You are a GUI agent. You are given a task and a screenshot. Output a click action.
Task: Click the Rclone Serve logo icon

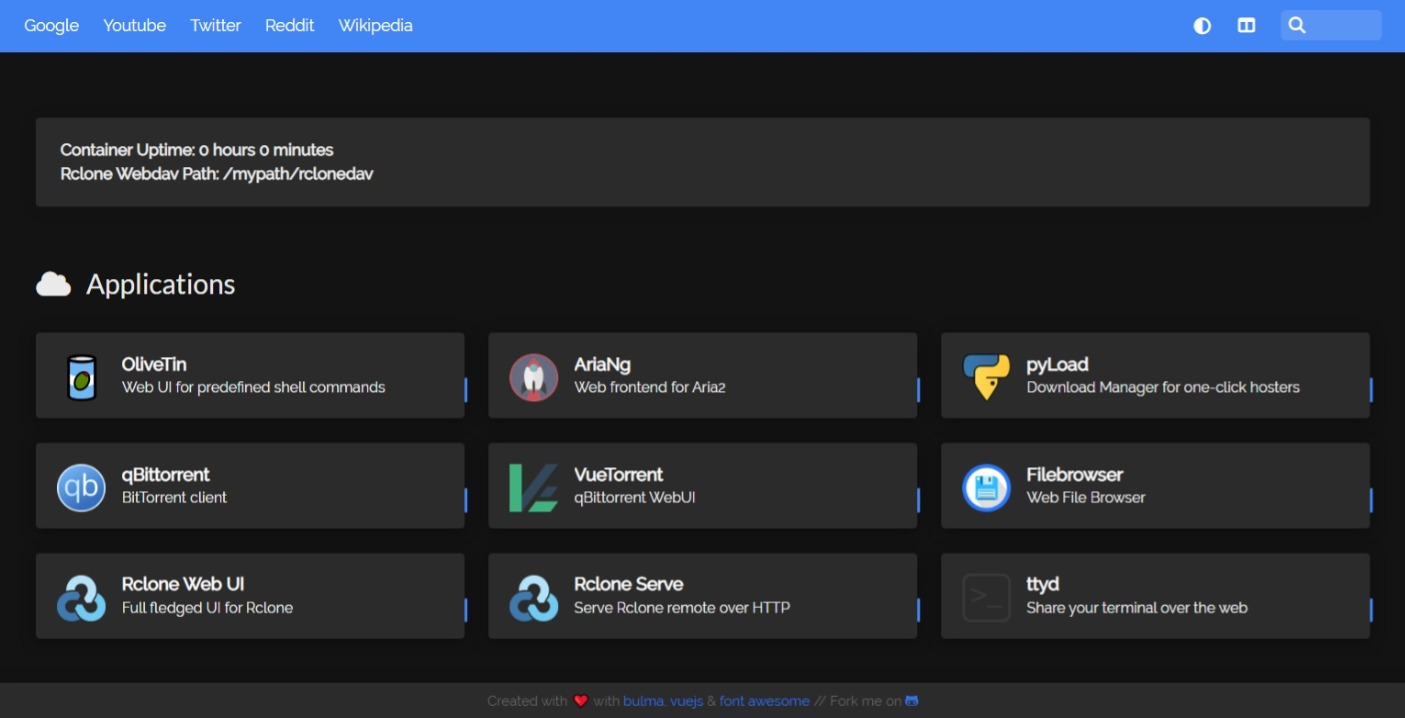pyautogui.click(x=533, y=598)
